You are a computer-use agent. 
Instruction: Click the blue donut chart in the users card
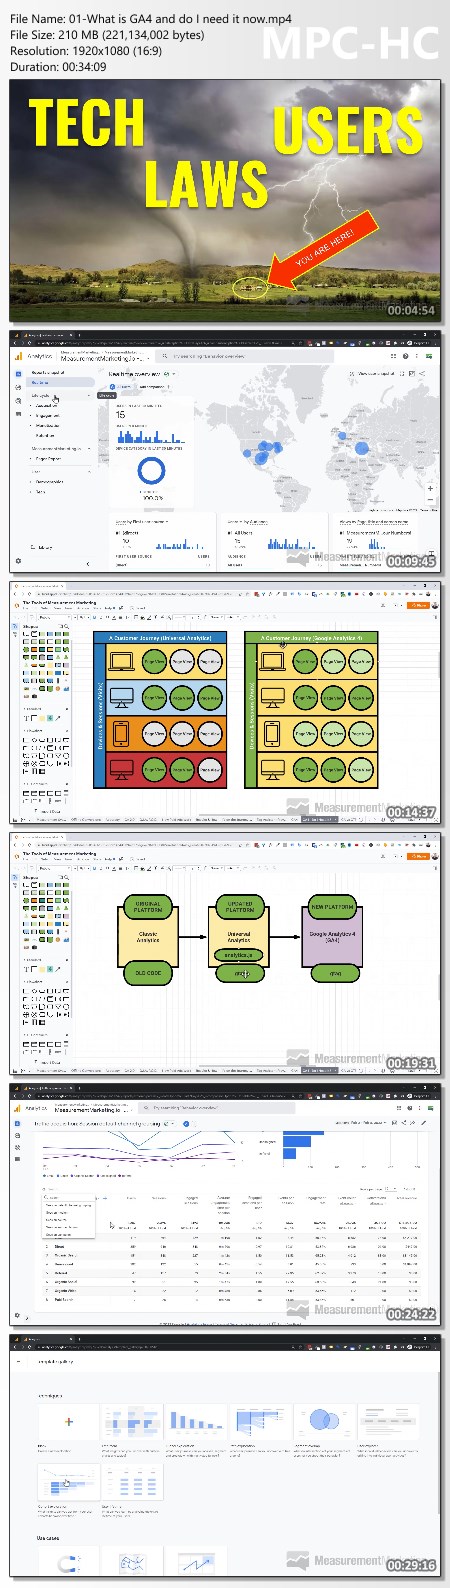click(x=152, y=471)
